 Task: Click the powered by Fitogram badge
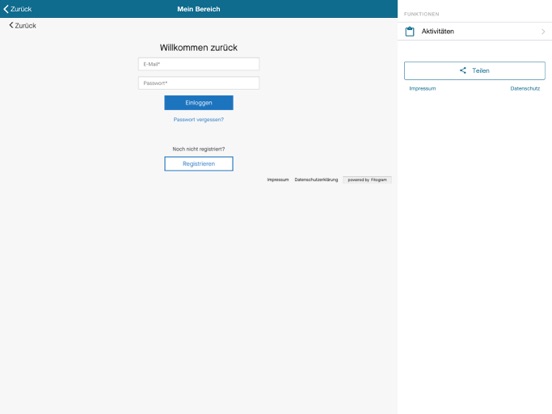367,180
